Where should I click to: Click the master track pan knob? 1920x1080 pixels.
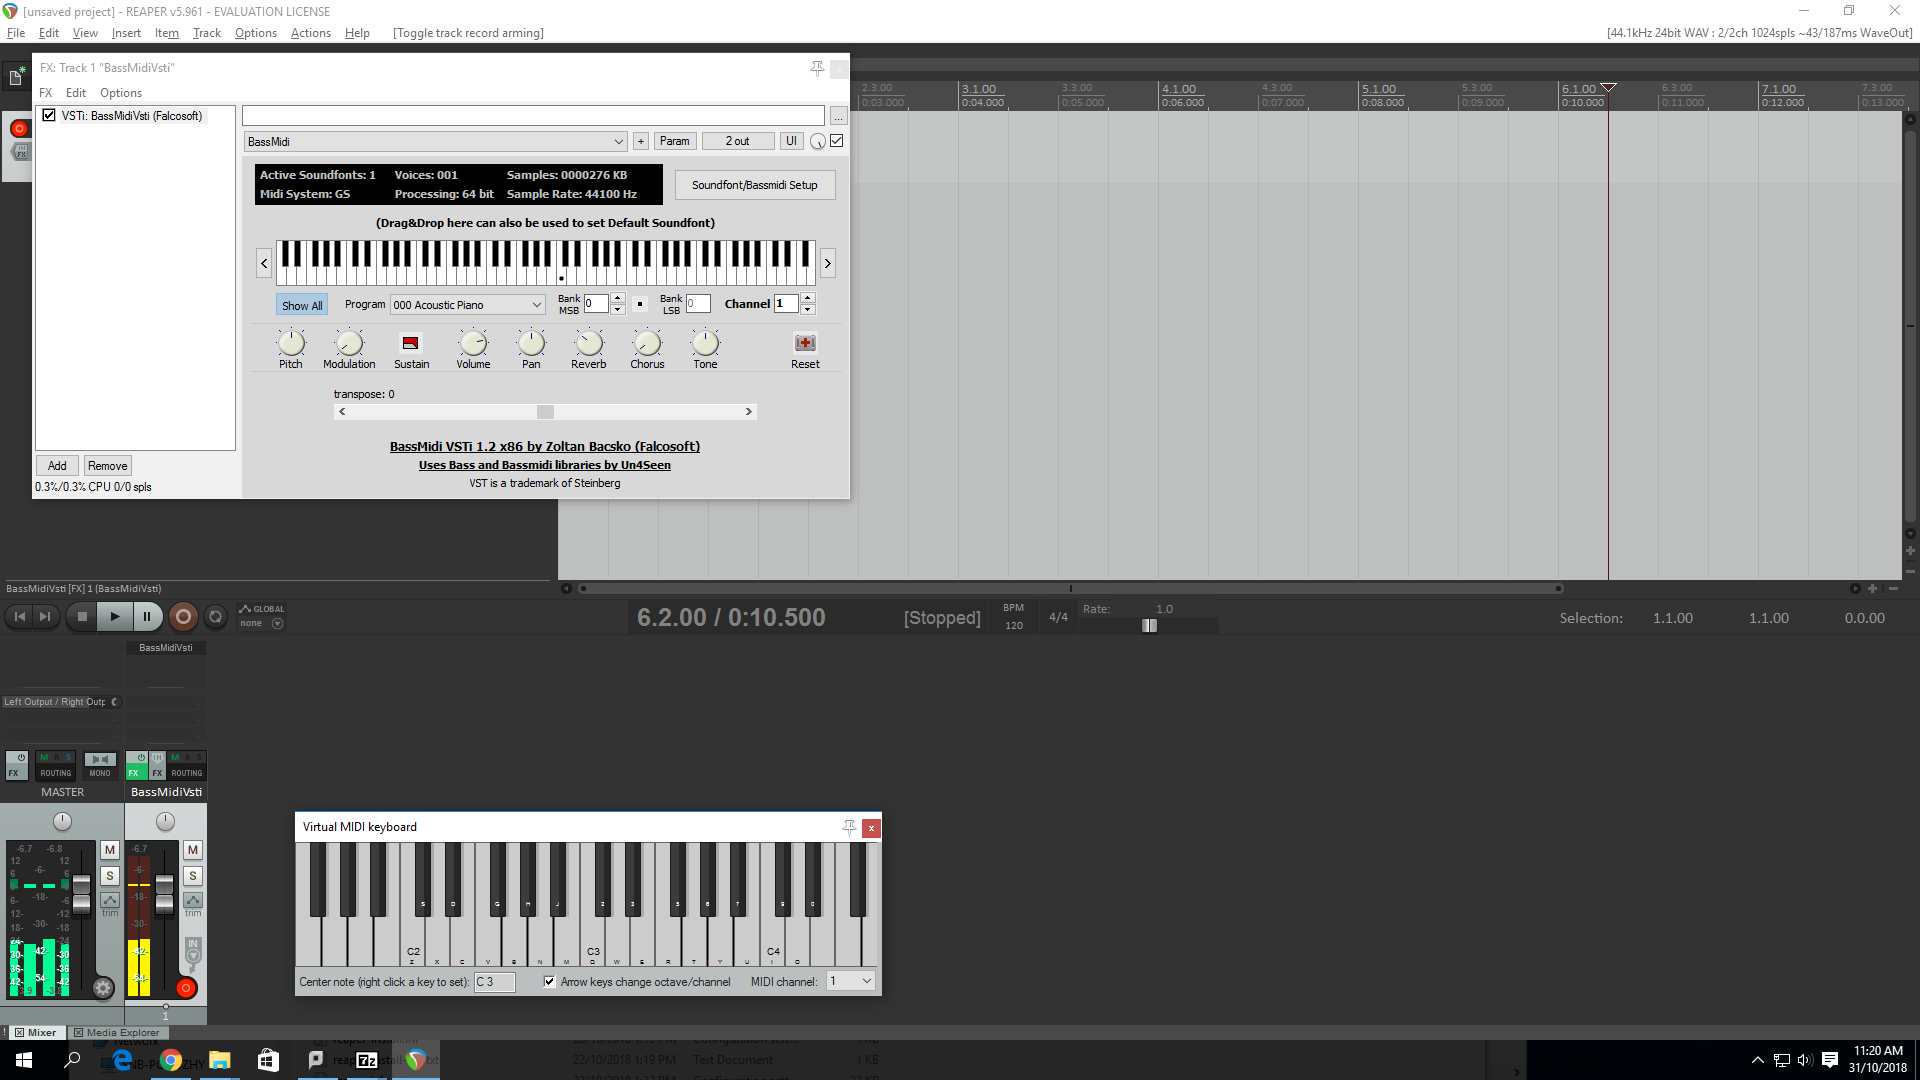click(62, 821)
